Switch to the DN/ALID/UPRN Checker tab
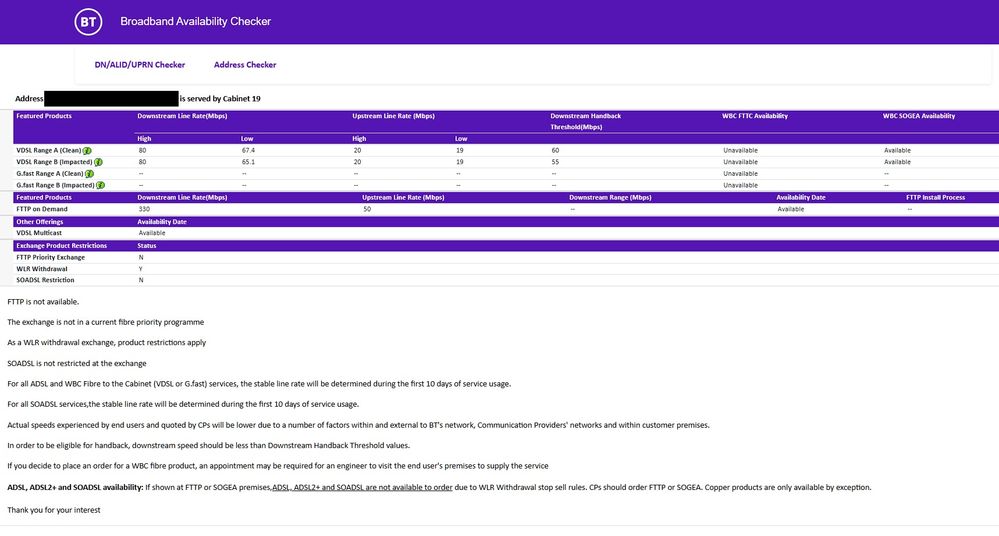Viewport: 999px width, 536px height. click(x=140, y=65)
